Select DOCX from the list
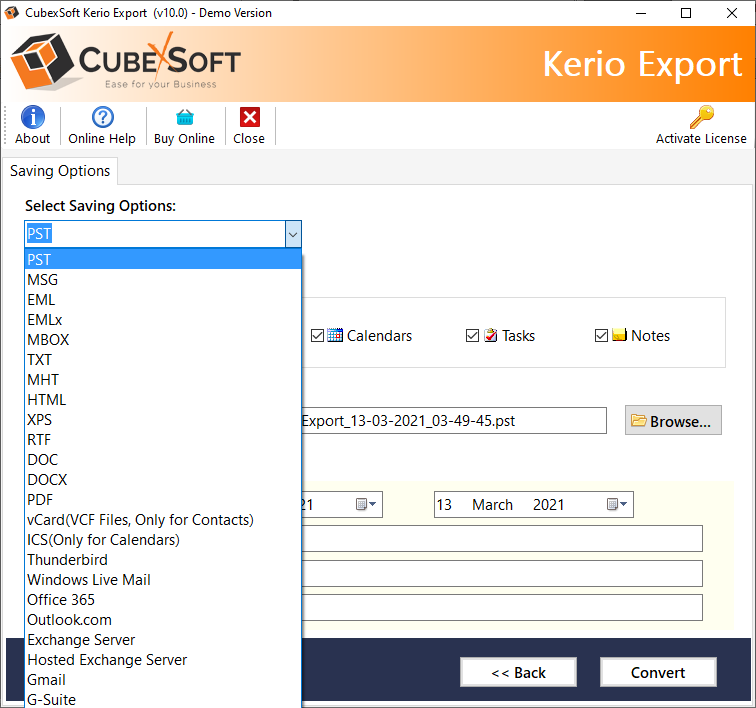The height and width of the screenshot is (708, 756). [x=163, y=480]
